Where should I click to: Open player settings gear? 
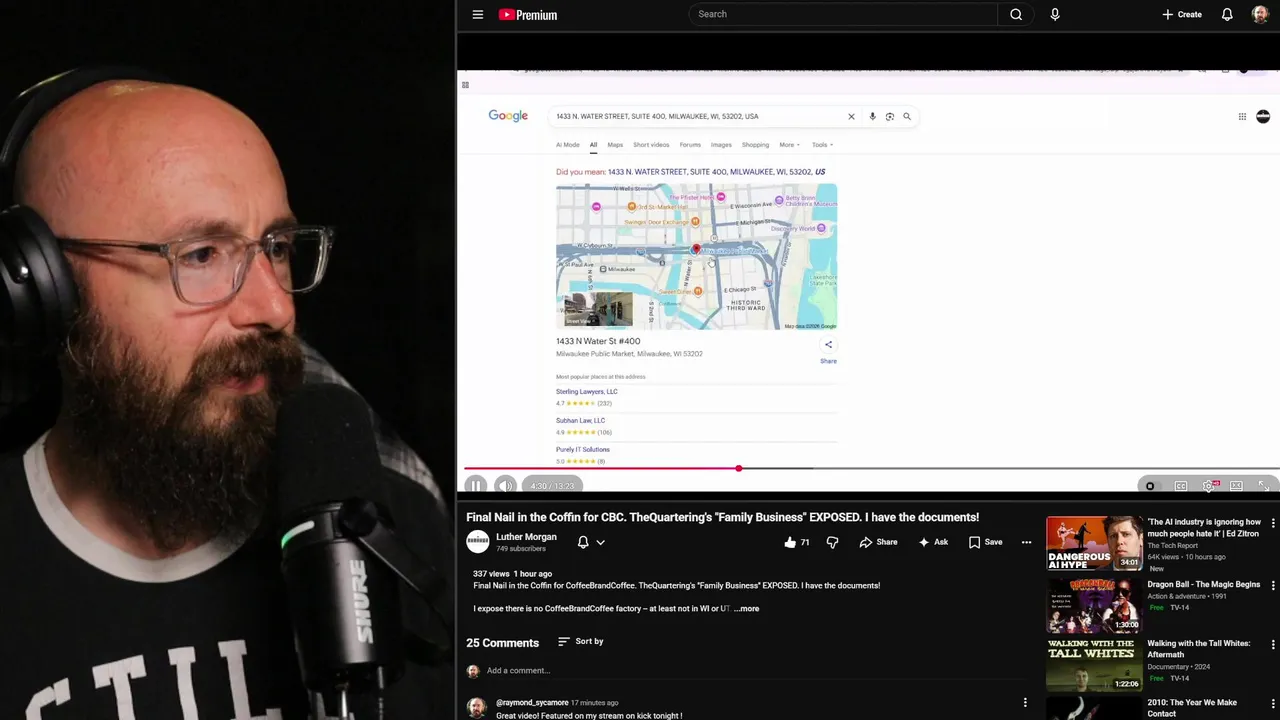[x=1209, y=486]
